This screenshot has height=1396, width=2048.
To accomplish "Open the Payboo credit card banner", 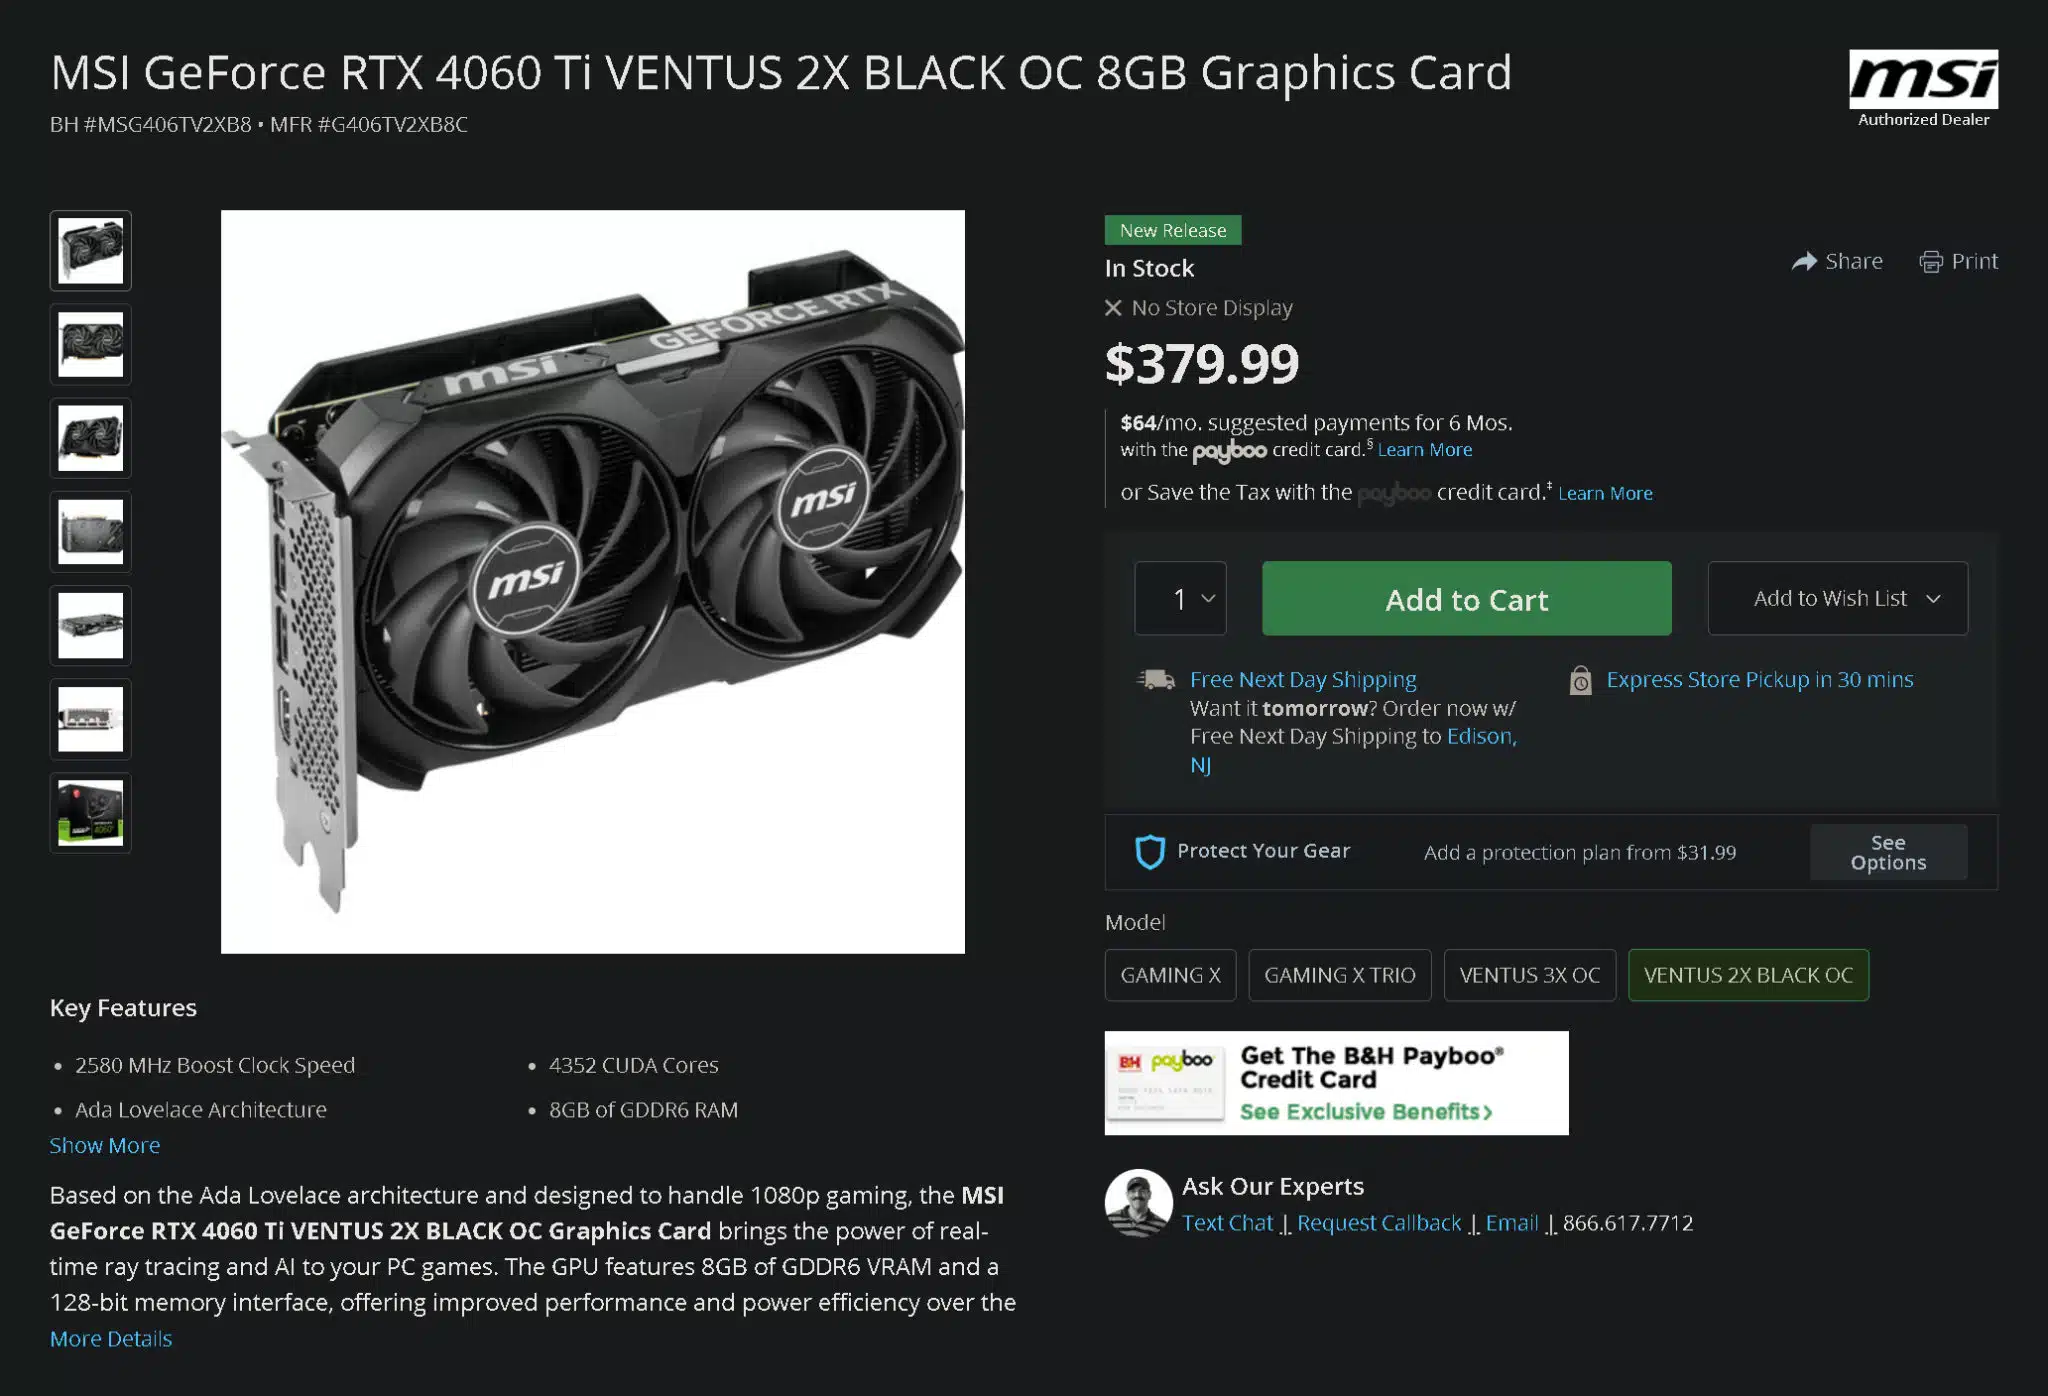I will [1336, 1083].
